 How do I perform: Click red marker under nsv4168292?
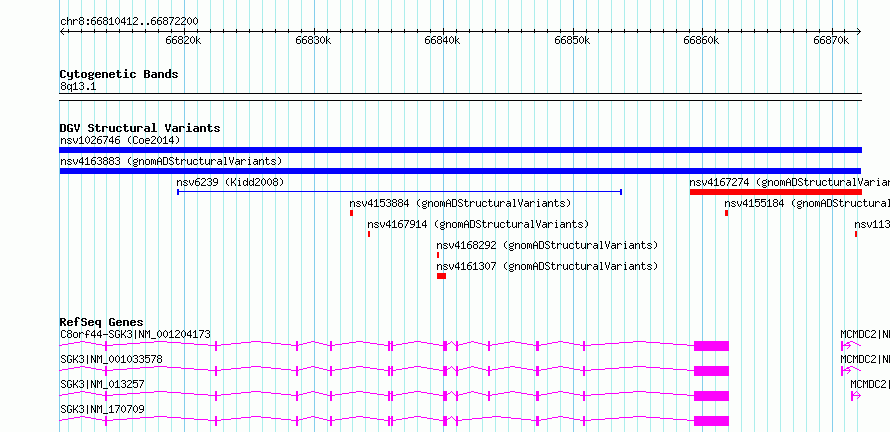coord(438,255)
